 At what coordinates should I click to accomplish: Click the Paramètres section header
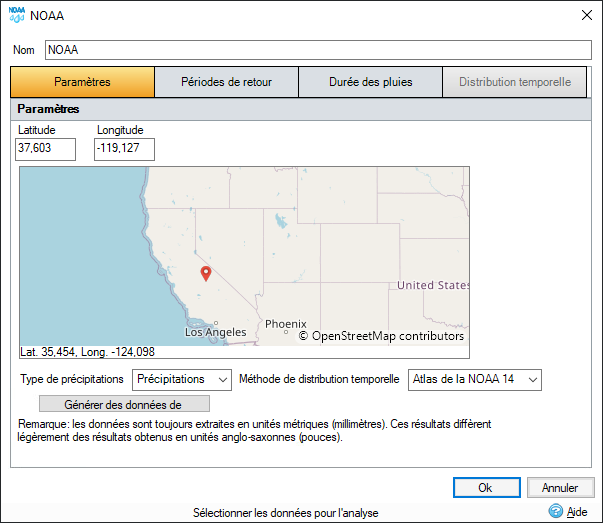coord(48,109)
